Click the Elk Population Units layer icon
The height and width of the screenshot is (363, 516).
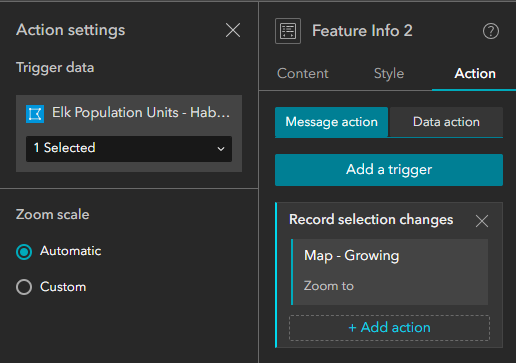click(35, 114)
